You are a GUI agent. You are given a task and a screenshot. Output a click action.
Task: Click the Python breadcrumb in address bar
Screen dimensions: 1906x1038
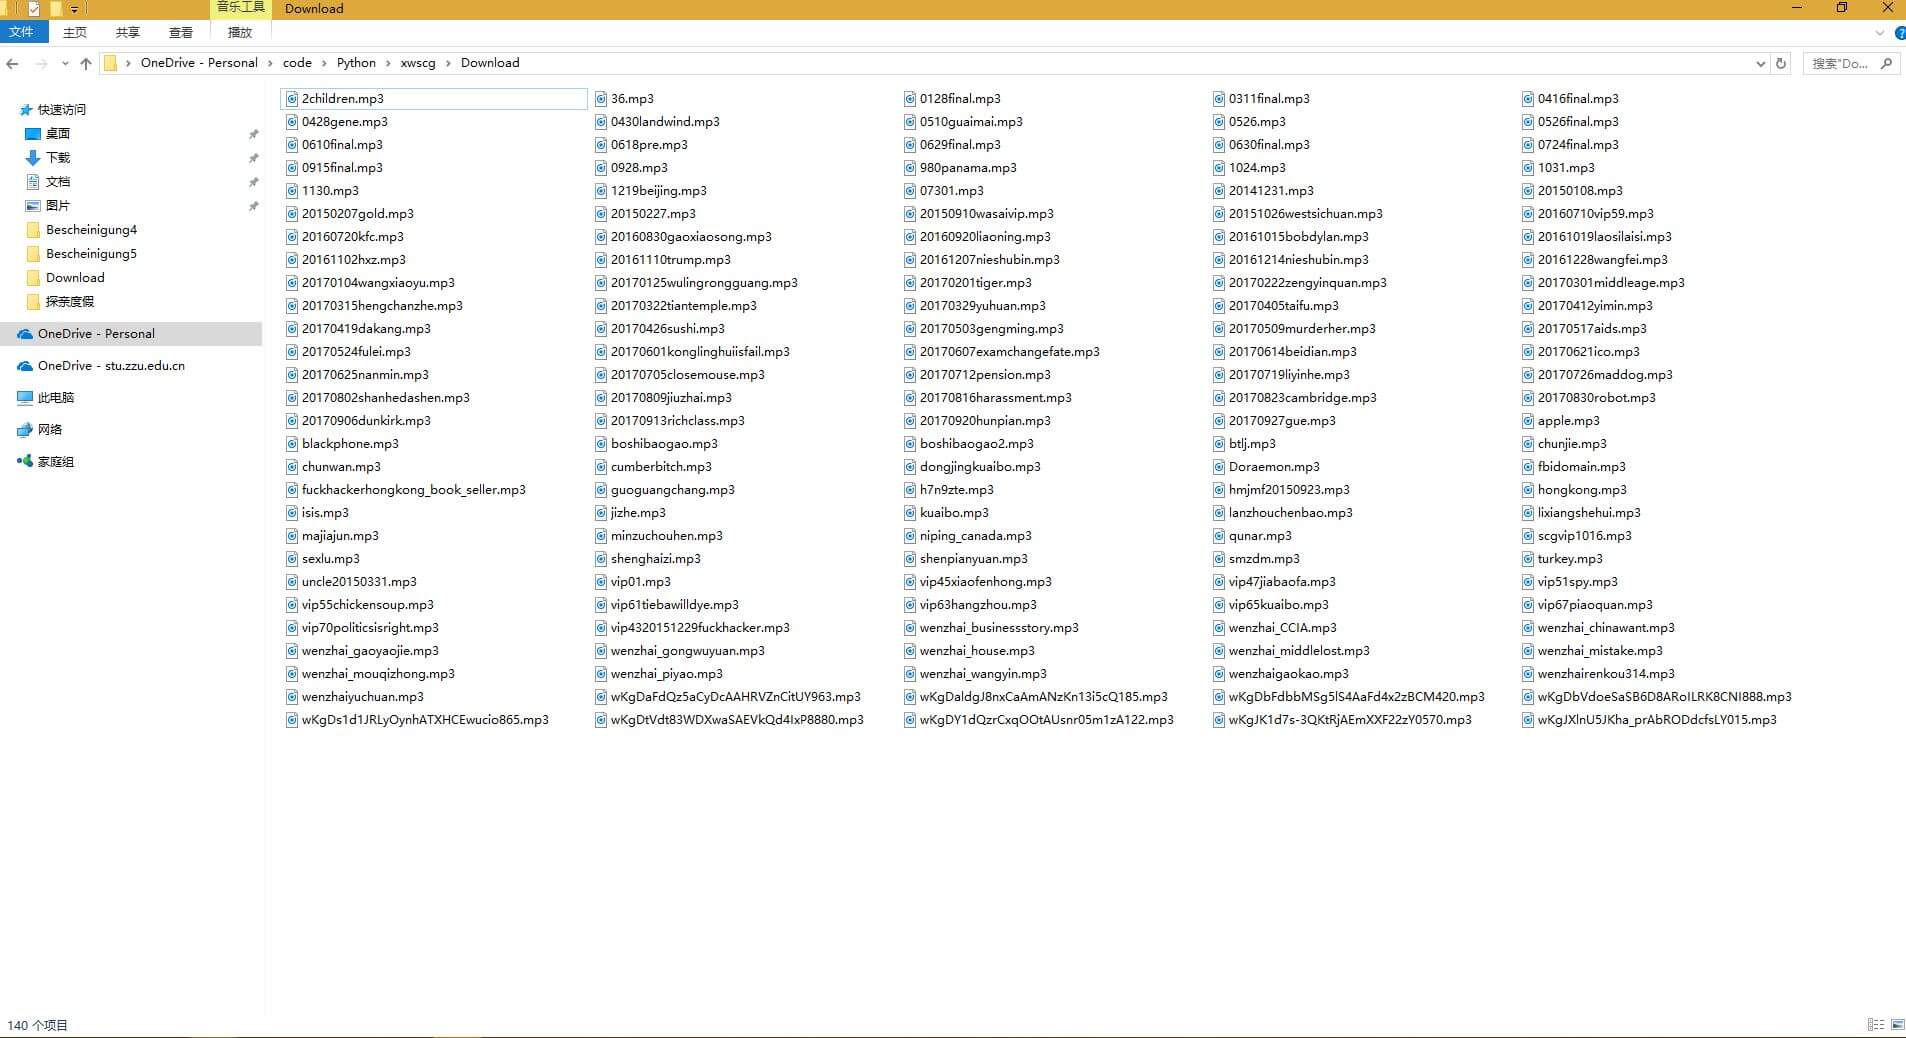pyautogui.click(x=356, y=63)
